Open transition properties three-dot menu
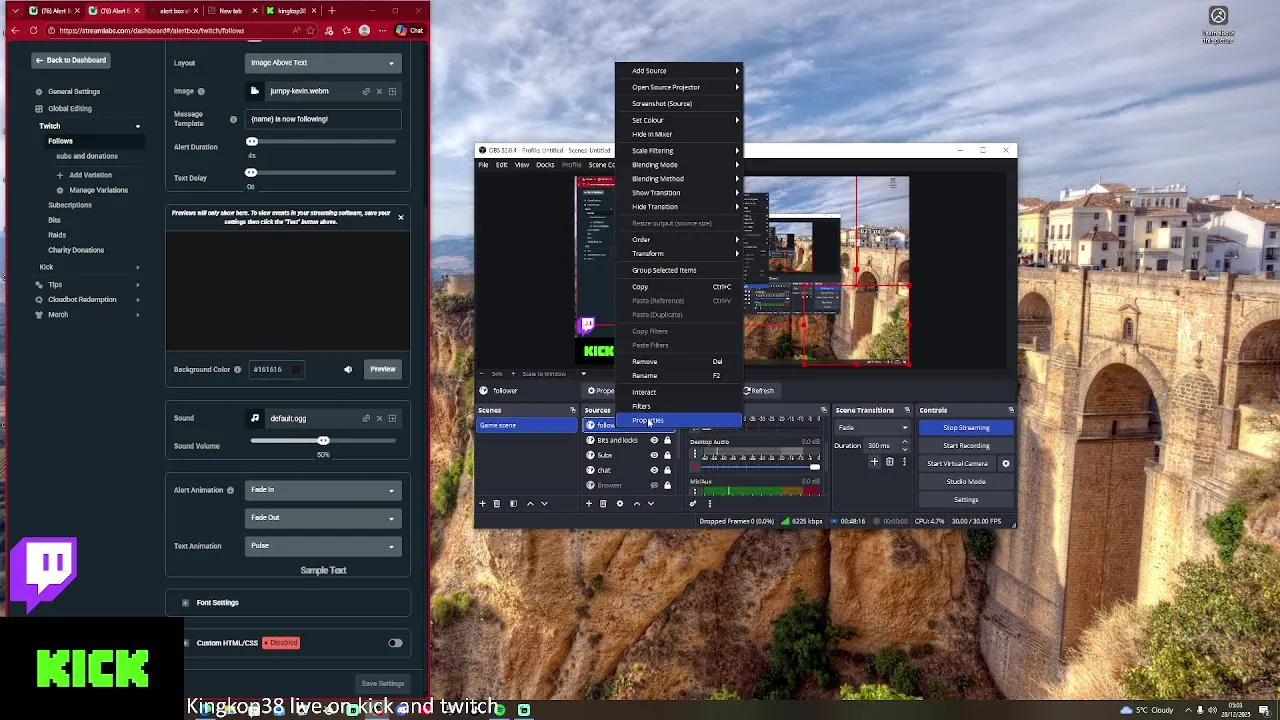This screenshot has height=720, width=1280. (904, 462)
